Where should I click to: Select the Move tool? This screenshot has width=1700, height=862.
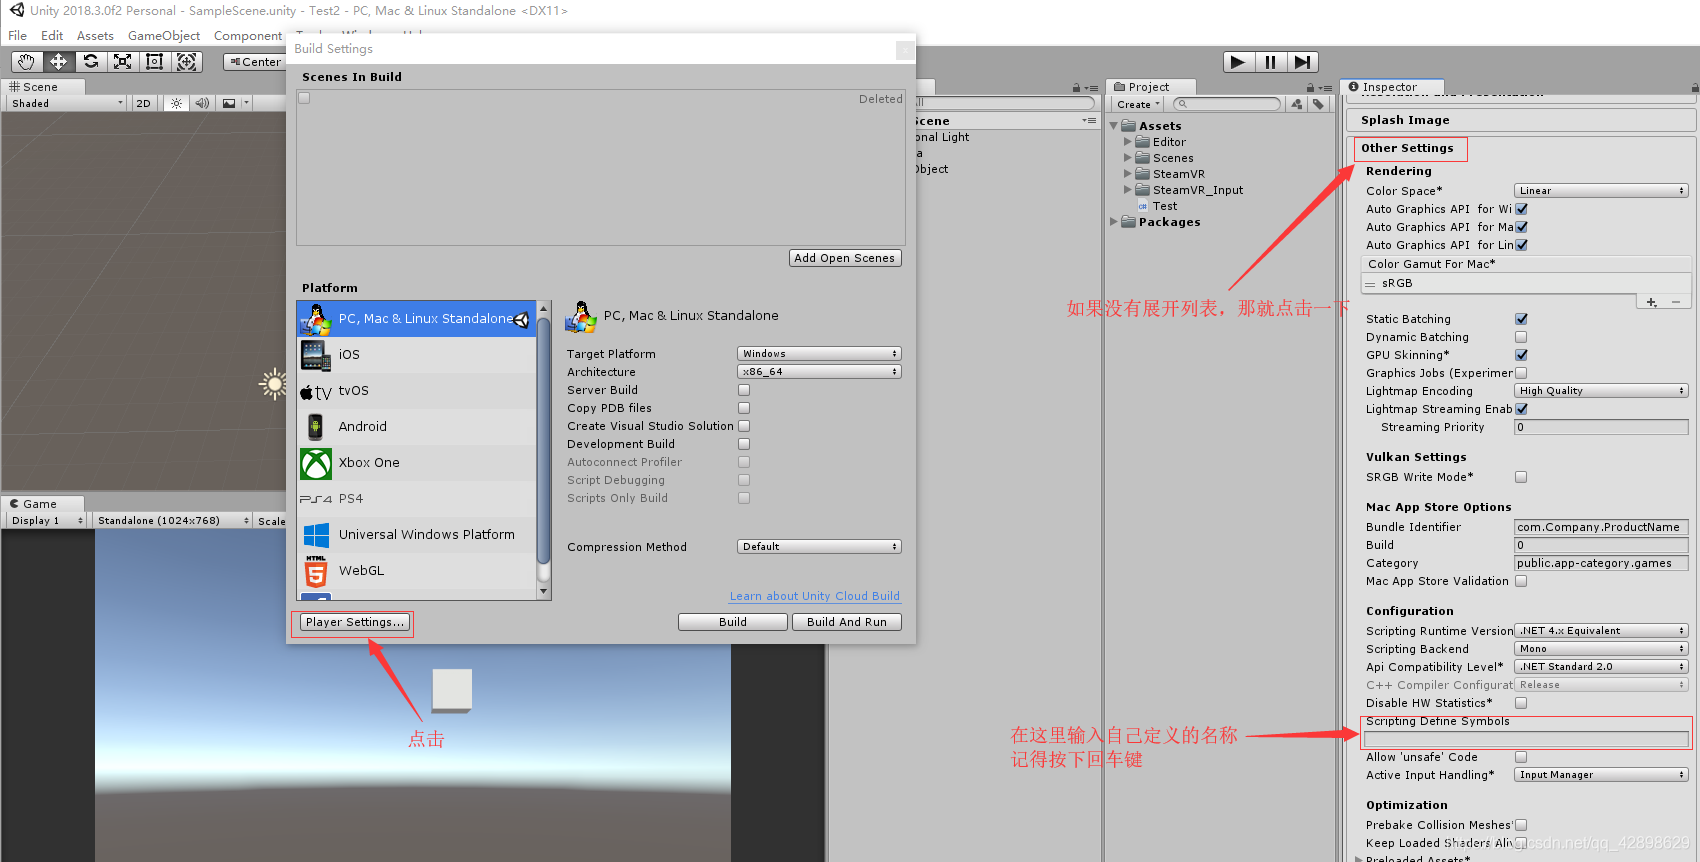(59, 62)
